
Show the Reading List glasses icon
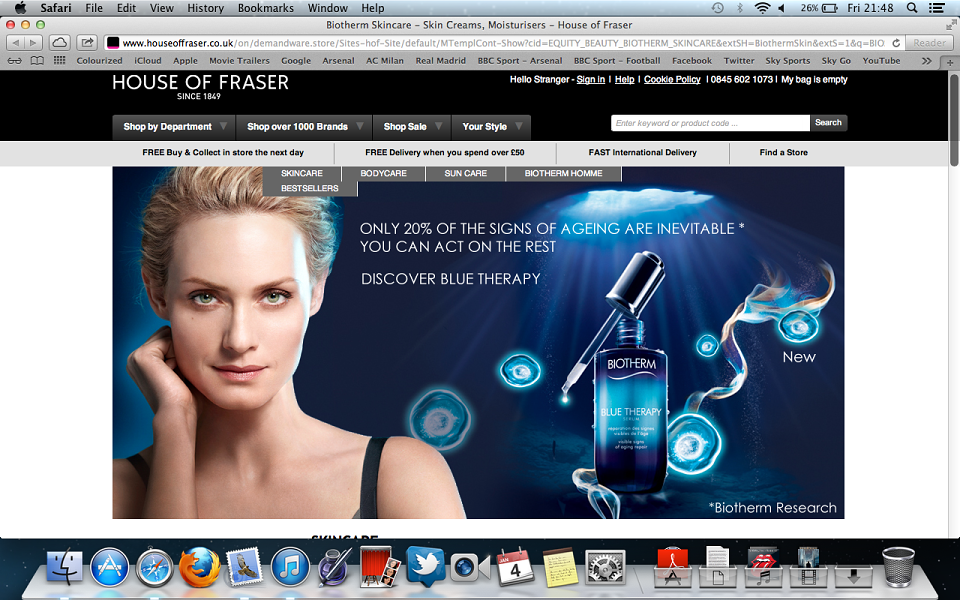pos(15,61)
